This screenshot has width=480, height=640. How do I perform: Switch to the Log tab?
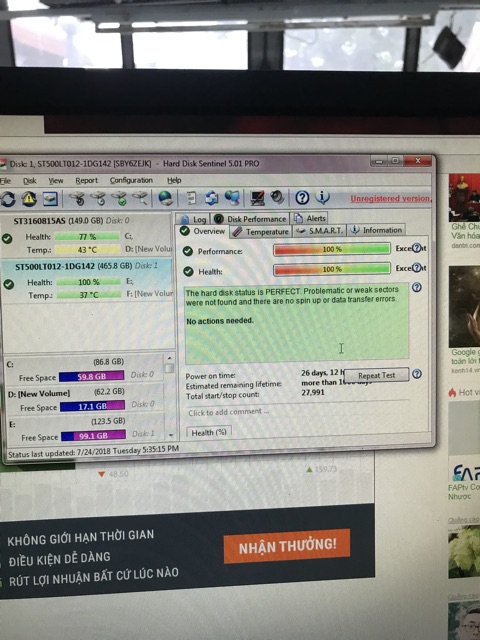[x=193, y=219]
